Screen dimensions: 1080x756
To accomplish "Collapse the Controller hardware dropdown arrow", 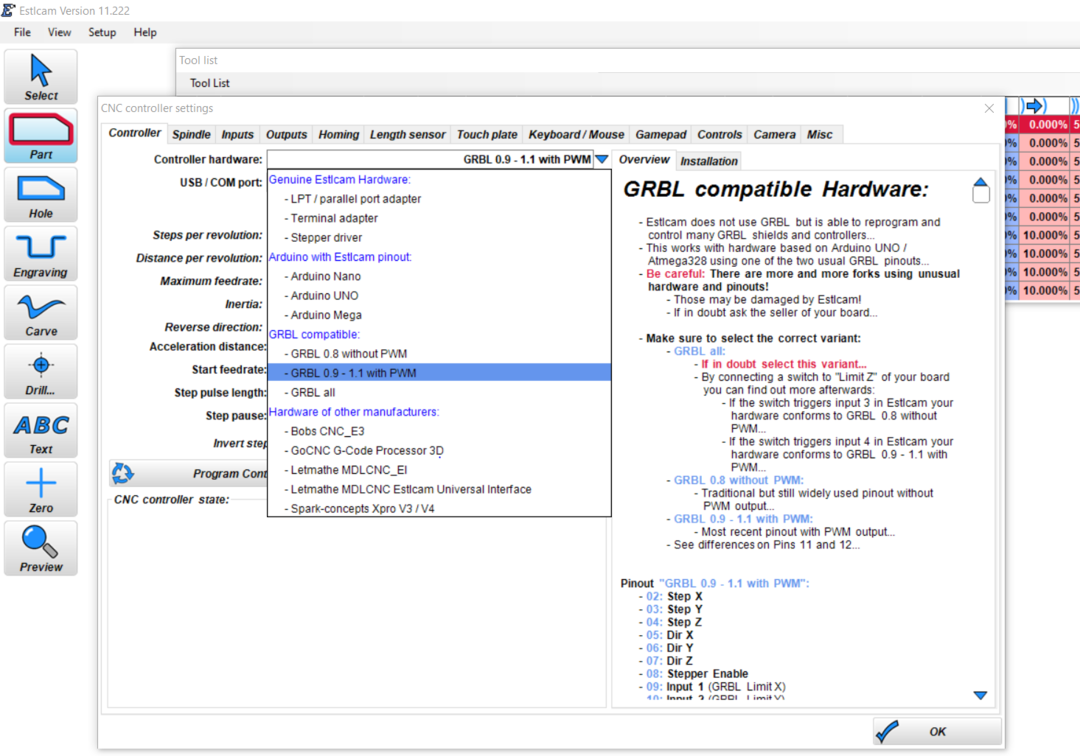I will point(601,160).
